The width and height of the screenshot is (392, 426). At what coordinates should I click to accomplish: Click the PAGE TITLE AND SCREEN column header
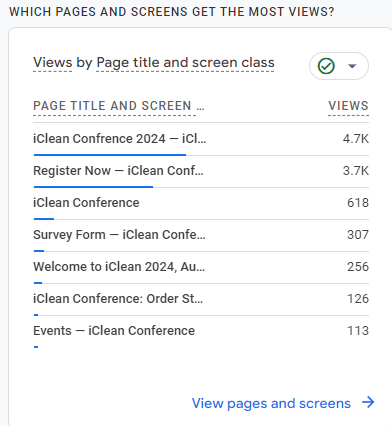point(119,106)
